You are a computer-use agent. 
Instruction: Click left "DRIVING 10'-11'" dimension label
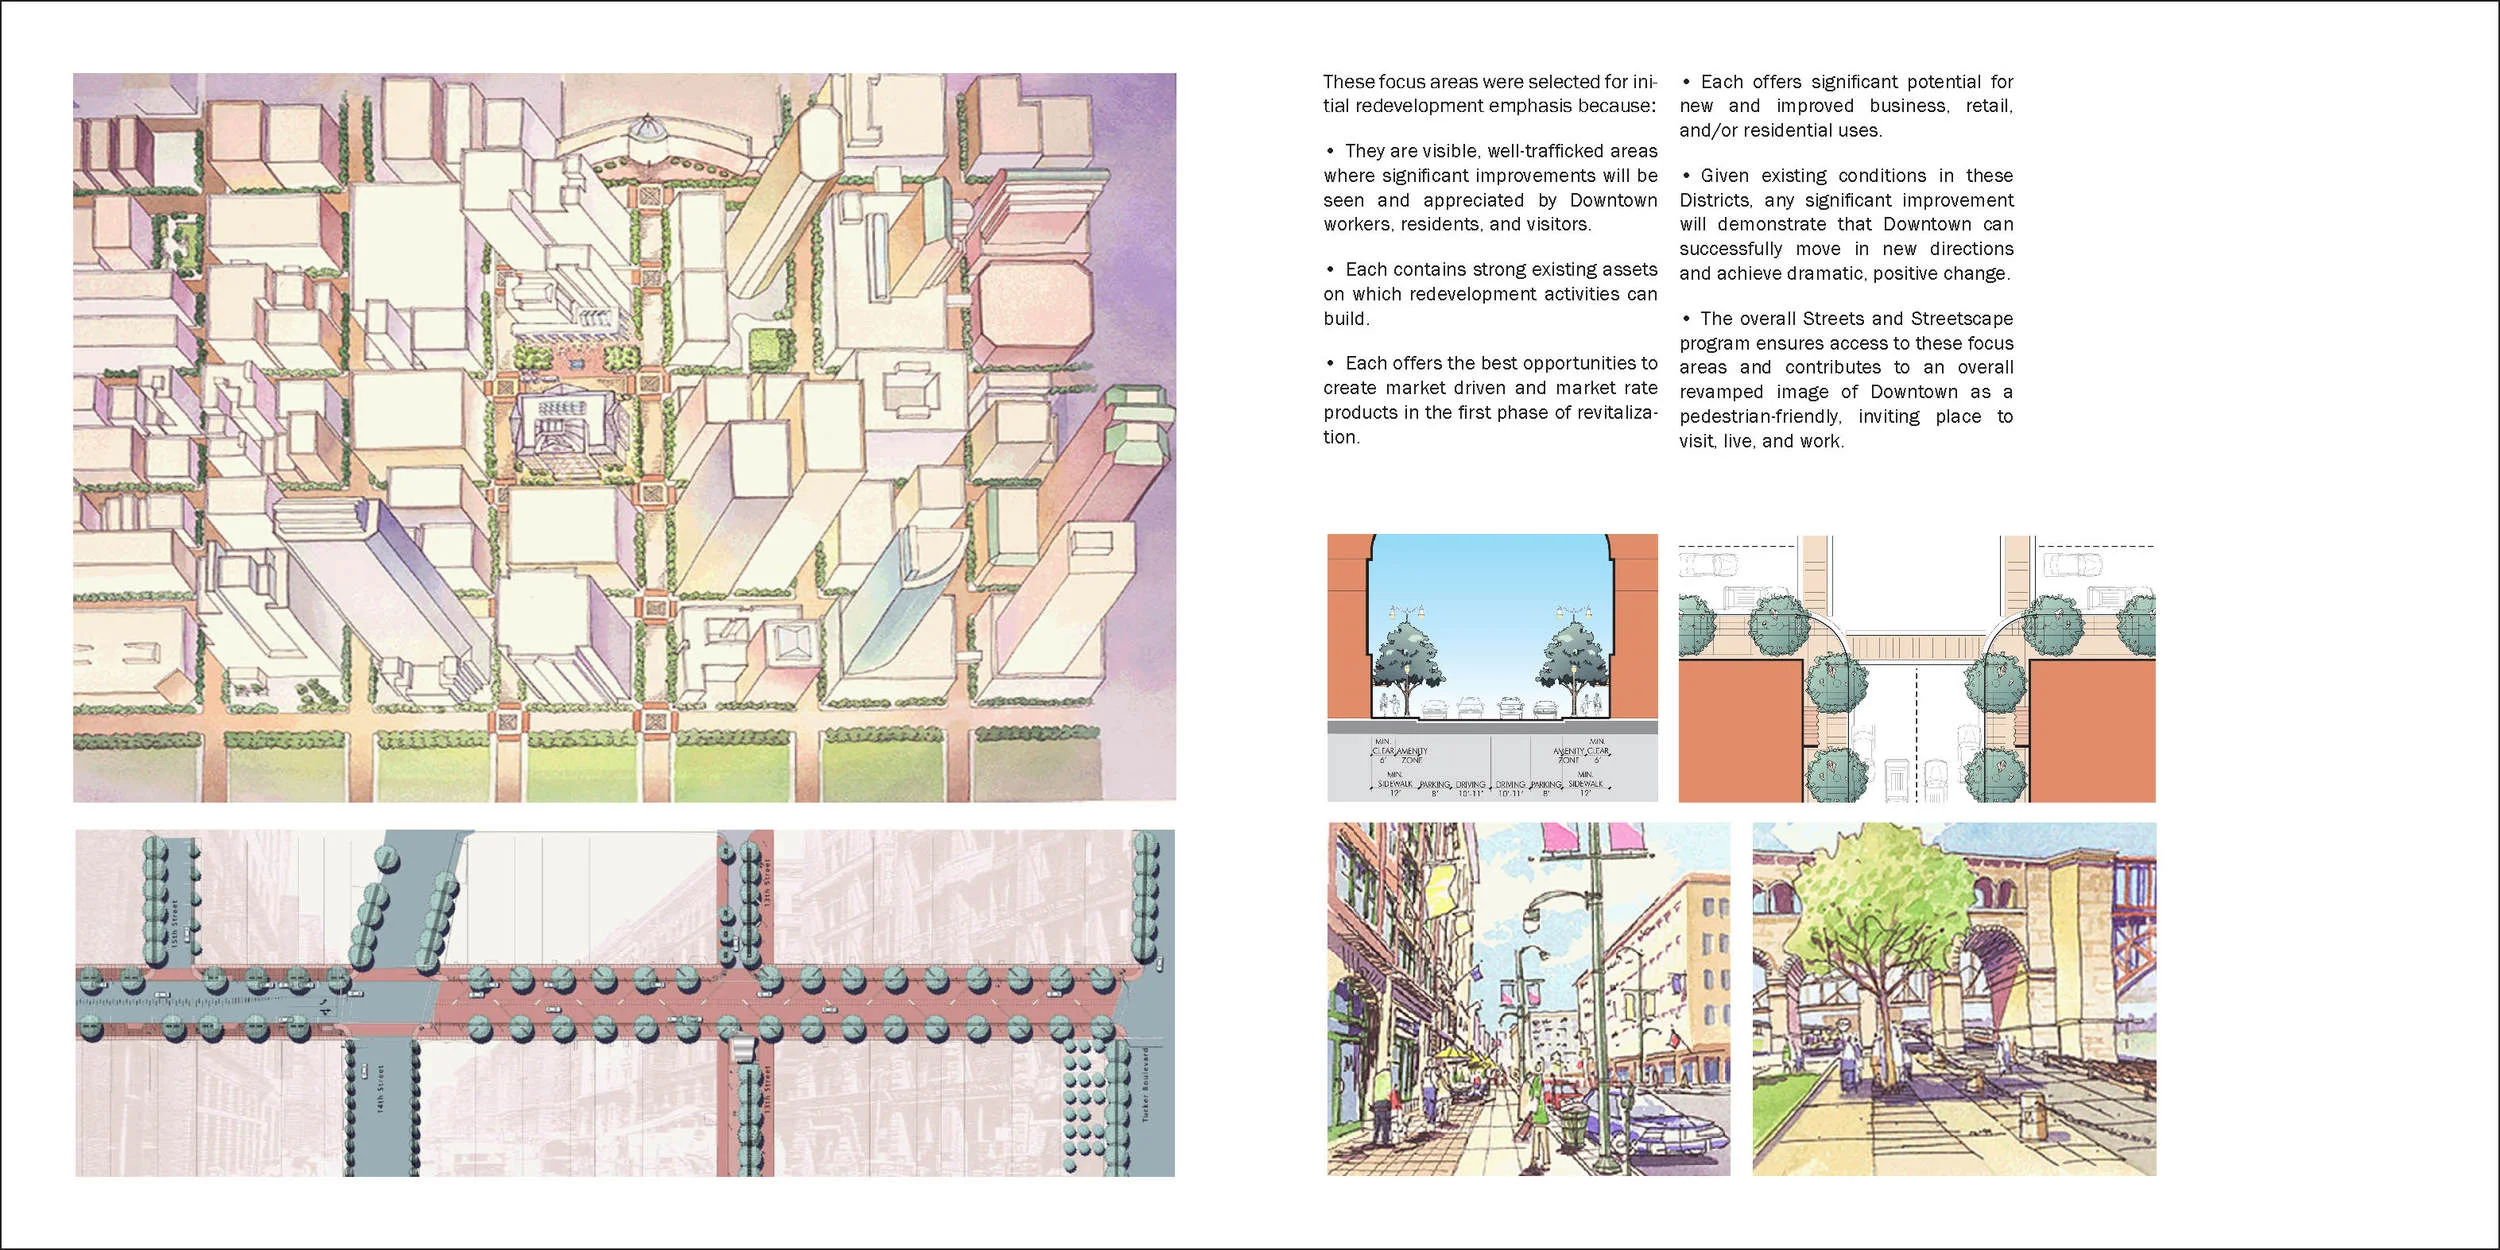tap(1471, 789)
